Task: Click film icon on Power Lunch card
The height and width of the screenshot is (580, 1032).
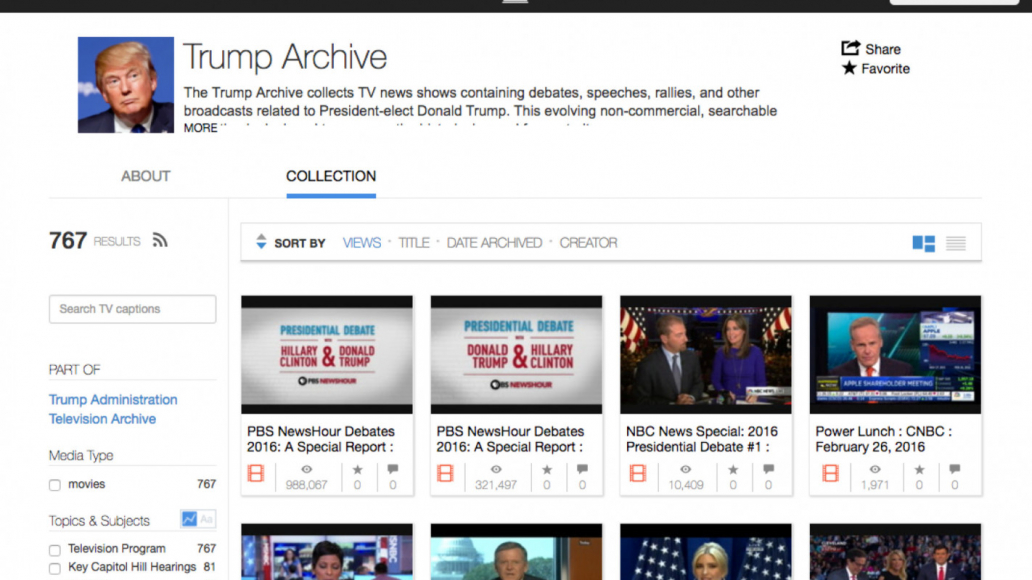Action: pyautogui.click(x=831, y=473)
